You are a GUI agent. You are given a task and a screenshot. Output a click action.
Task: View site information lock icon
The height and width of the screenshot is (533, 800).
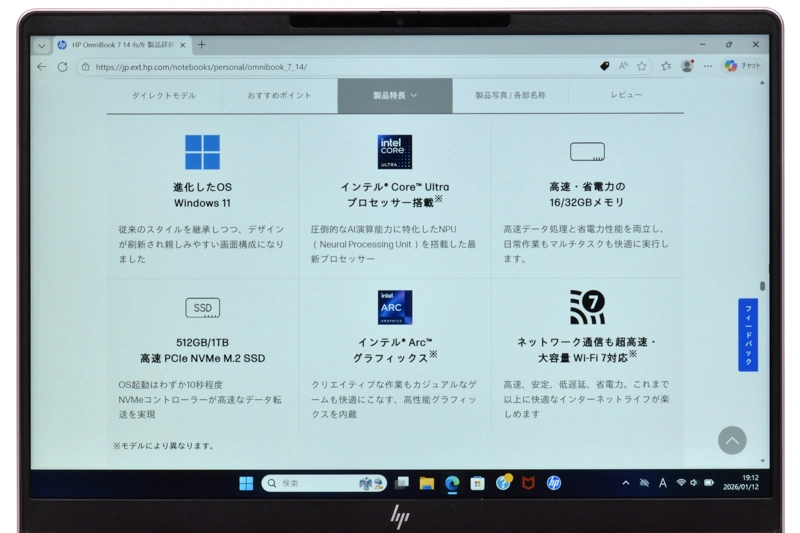pos(85,67)
